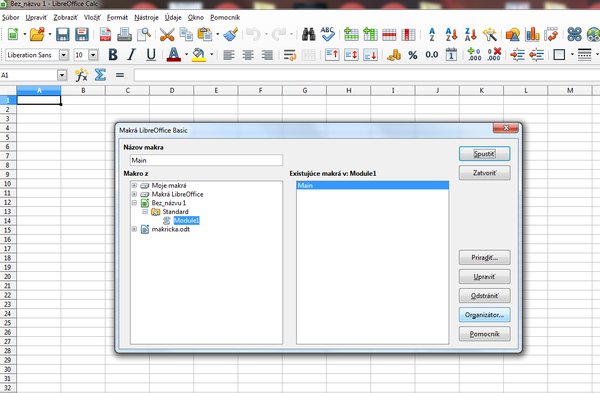Click the Copy icon
This screenshot has width=600, height=393.
pos(186,34)
